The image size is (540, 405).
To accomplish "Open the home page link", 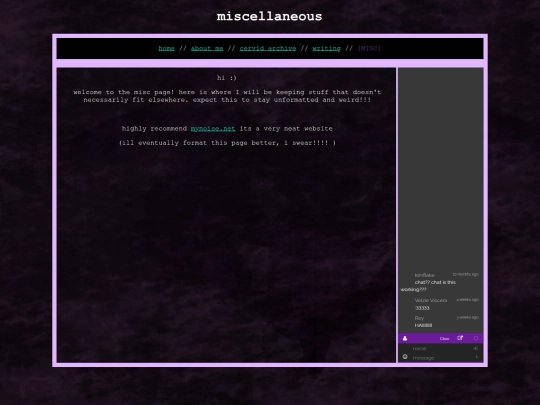I will click(x=166, y=49).
